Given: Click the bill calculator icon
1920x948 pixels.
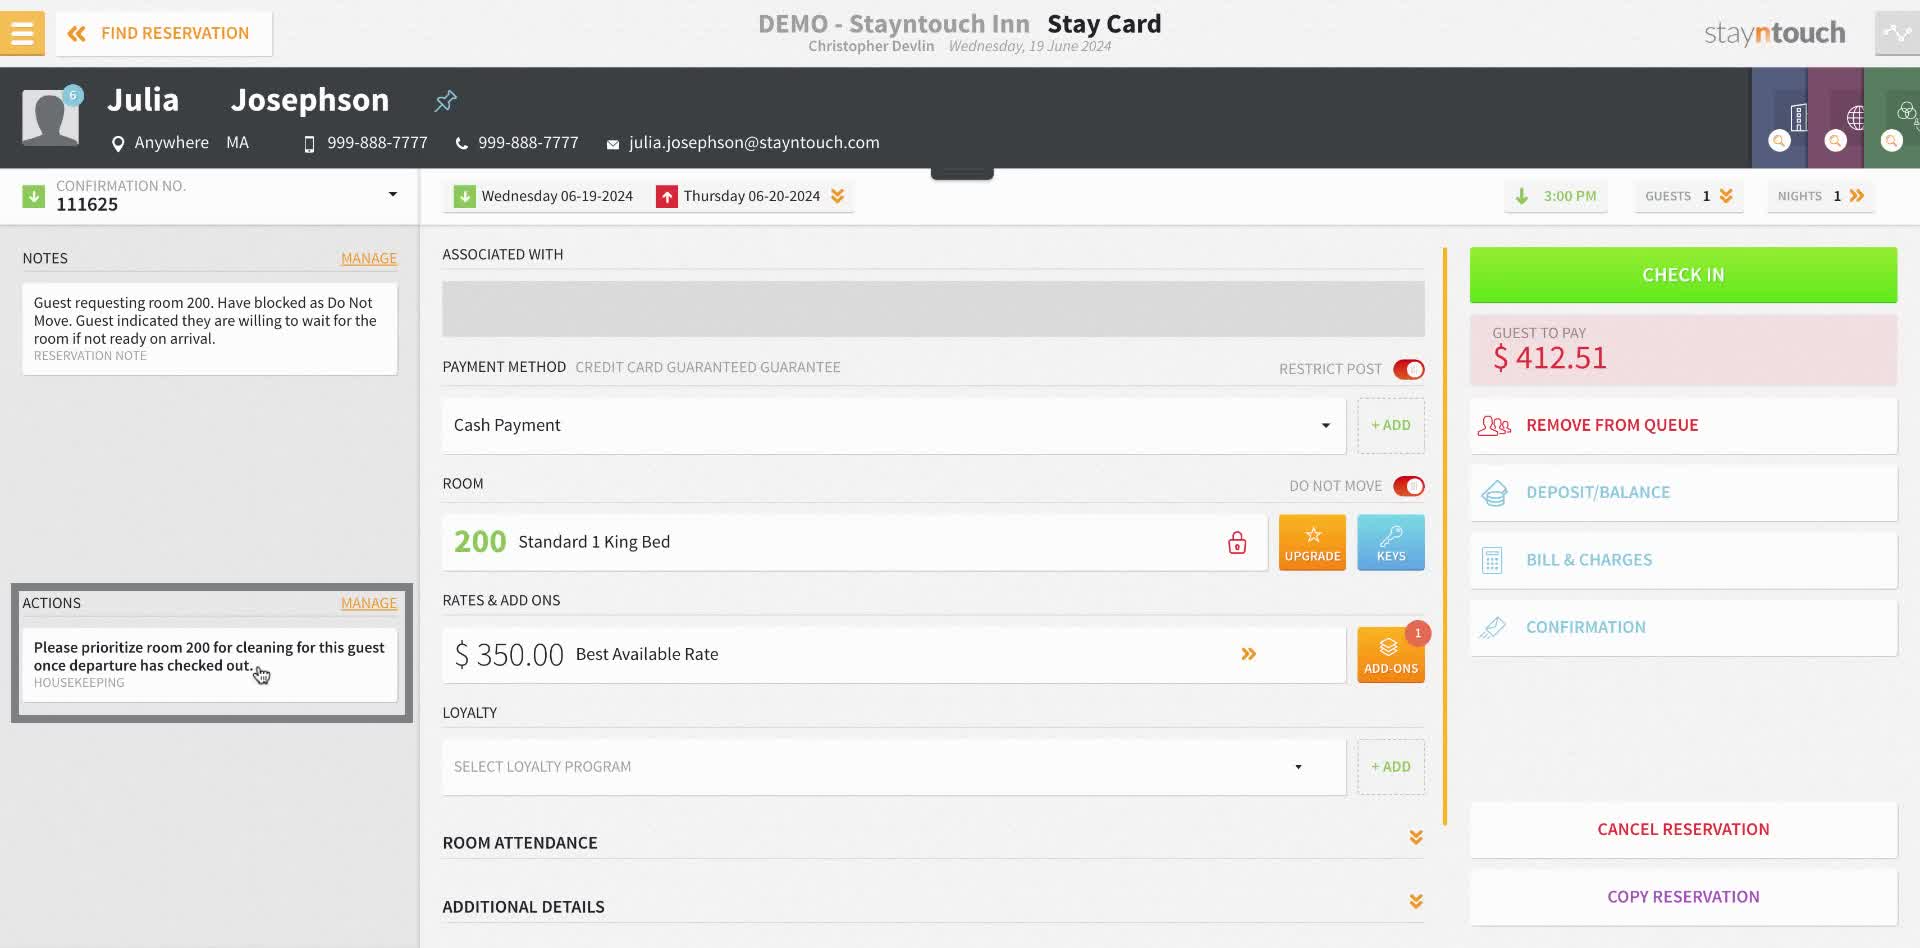Looking at the screenshot, I should [x=1492, y=561].
